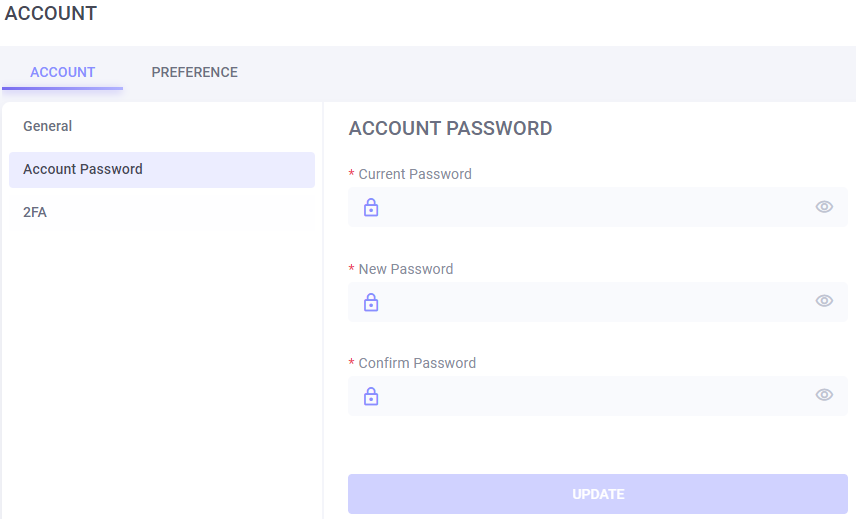
Task: Show the Current Password using eye icon
Action: (x=824, y=207)
